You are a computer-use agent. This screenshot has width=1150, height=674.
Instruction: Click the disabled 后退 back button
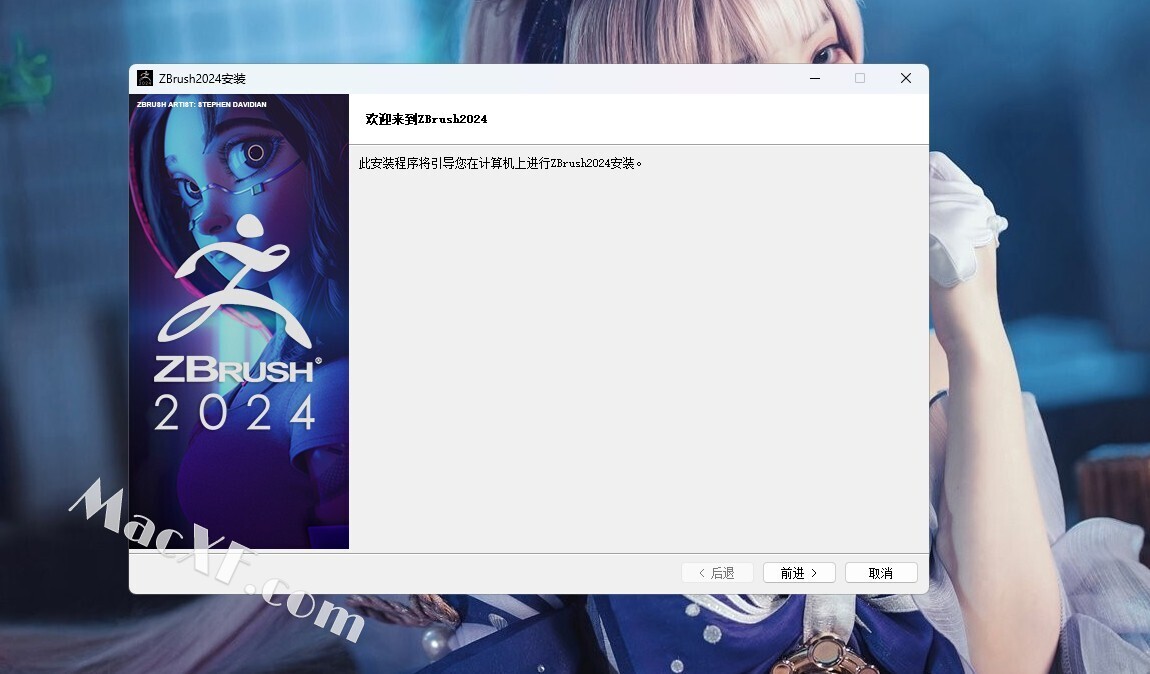click(717, 573)
